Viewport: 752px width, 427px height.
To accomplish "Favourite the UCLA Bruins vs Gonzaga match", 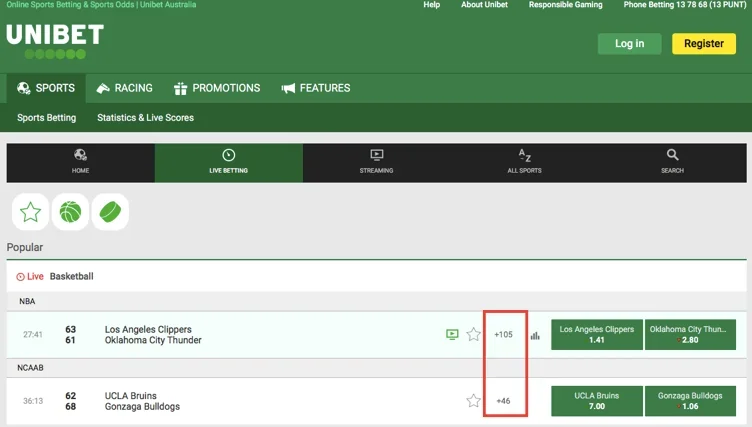I will click(x=473, y=401).
